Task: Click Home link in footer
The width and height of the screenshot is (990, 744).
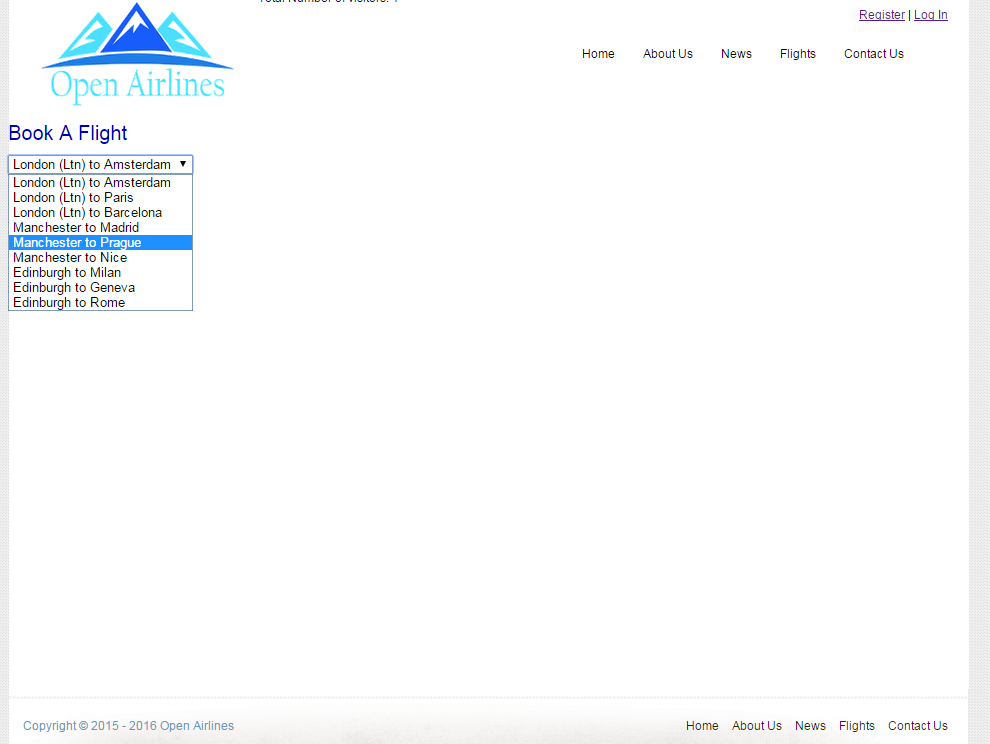Action: click(x=702, y=726)
